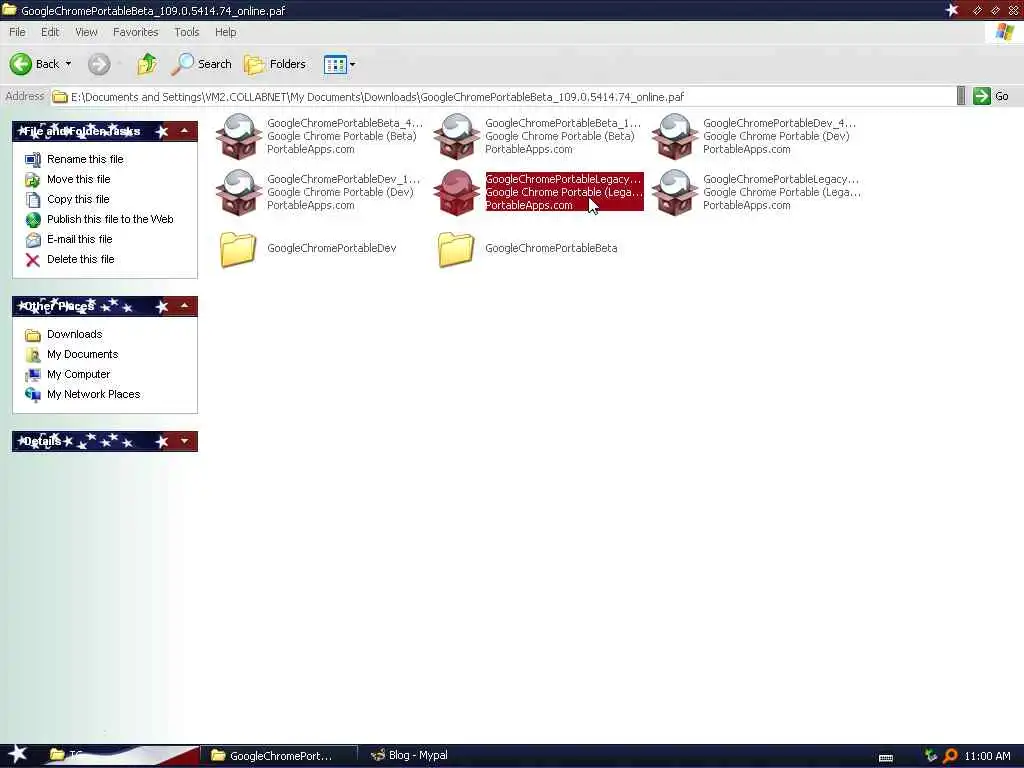
Task: Open the Favorites menu
Action: [135, 32]
